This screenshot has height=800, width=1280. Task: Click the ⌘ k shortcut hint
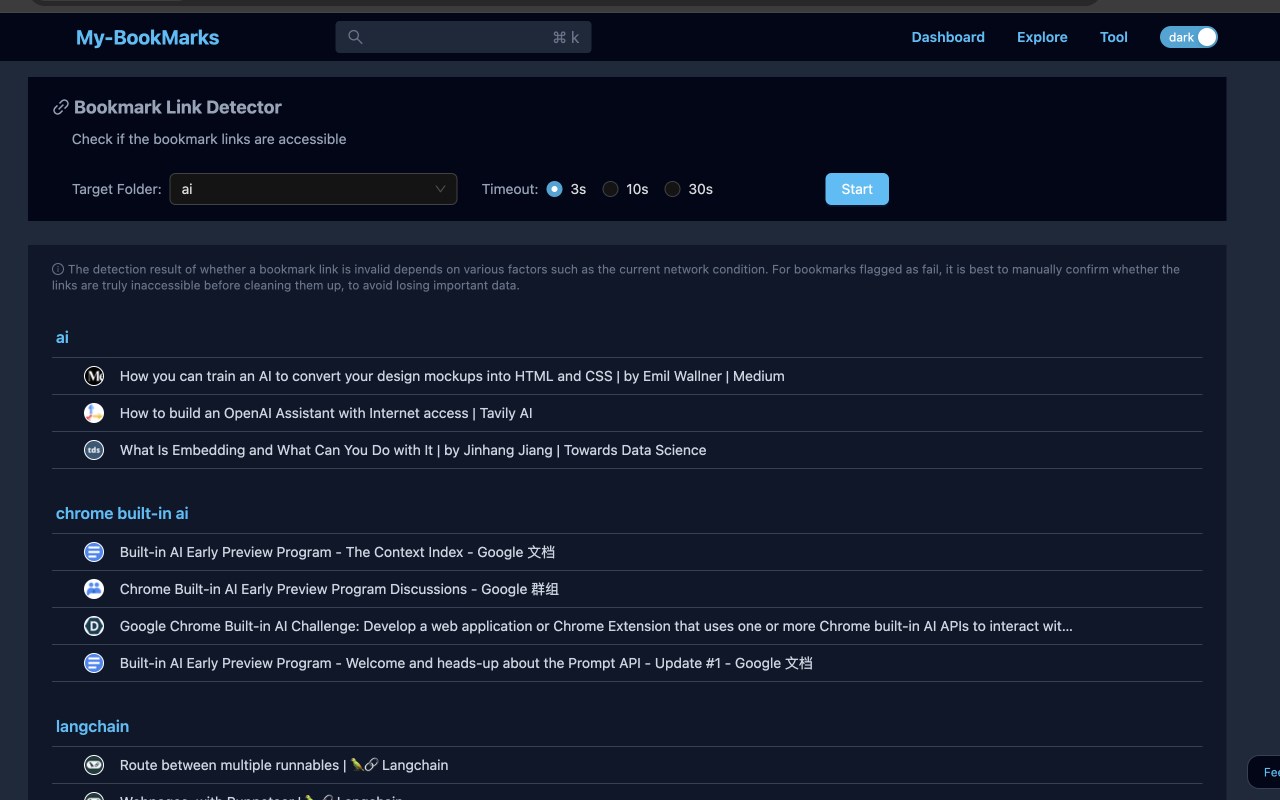coord(566,37)
